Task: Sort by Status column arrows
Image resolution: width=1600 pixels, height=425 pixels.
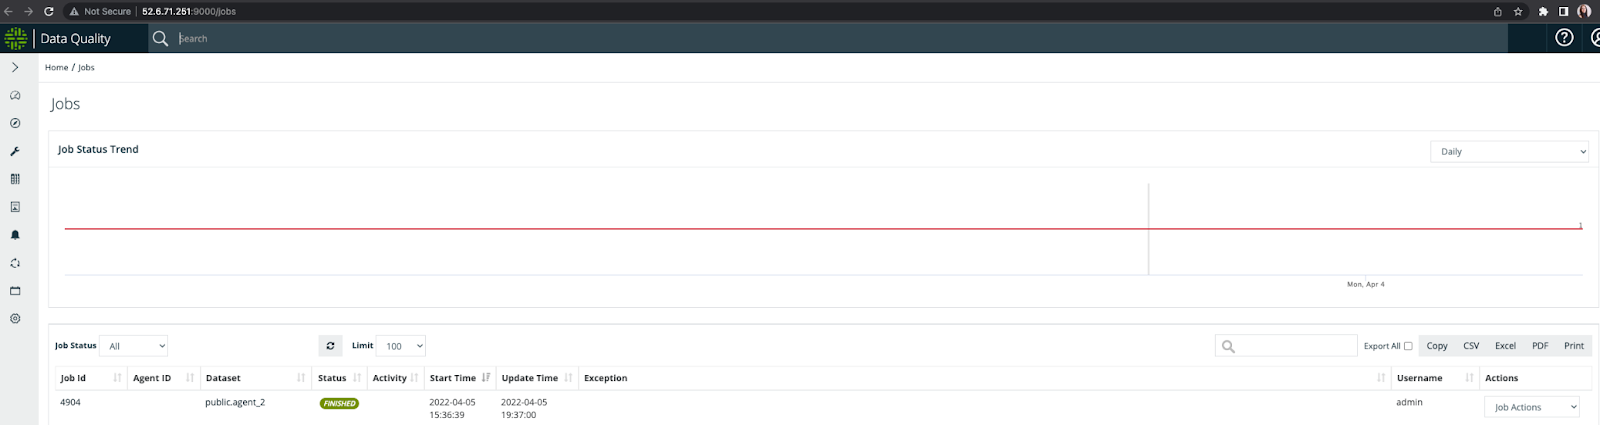Action: pos(357,378)
